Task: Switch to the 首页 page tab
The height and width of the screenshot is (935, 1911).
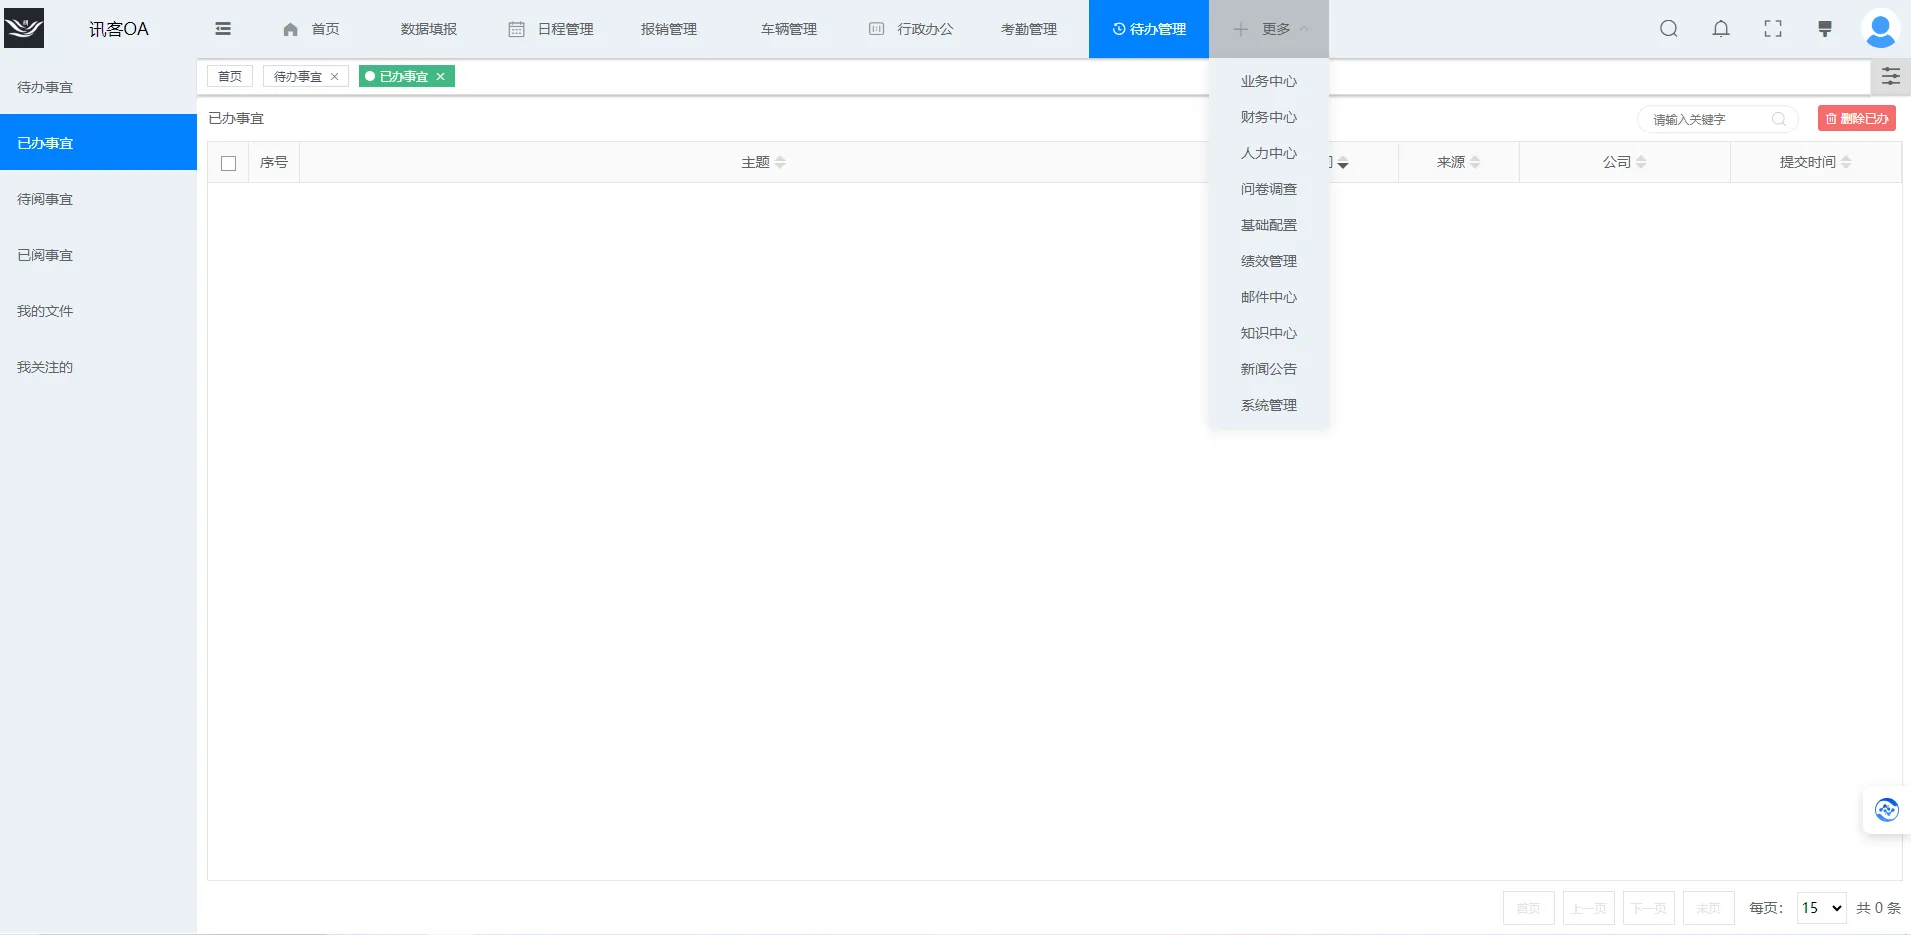Action: tap(230, 77)
